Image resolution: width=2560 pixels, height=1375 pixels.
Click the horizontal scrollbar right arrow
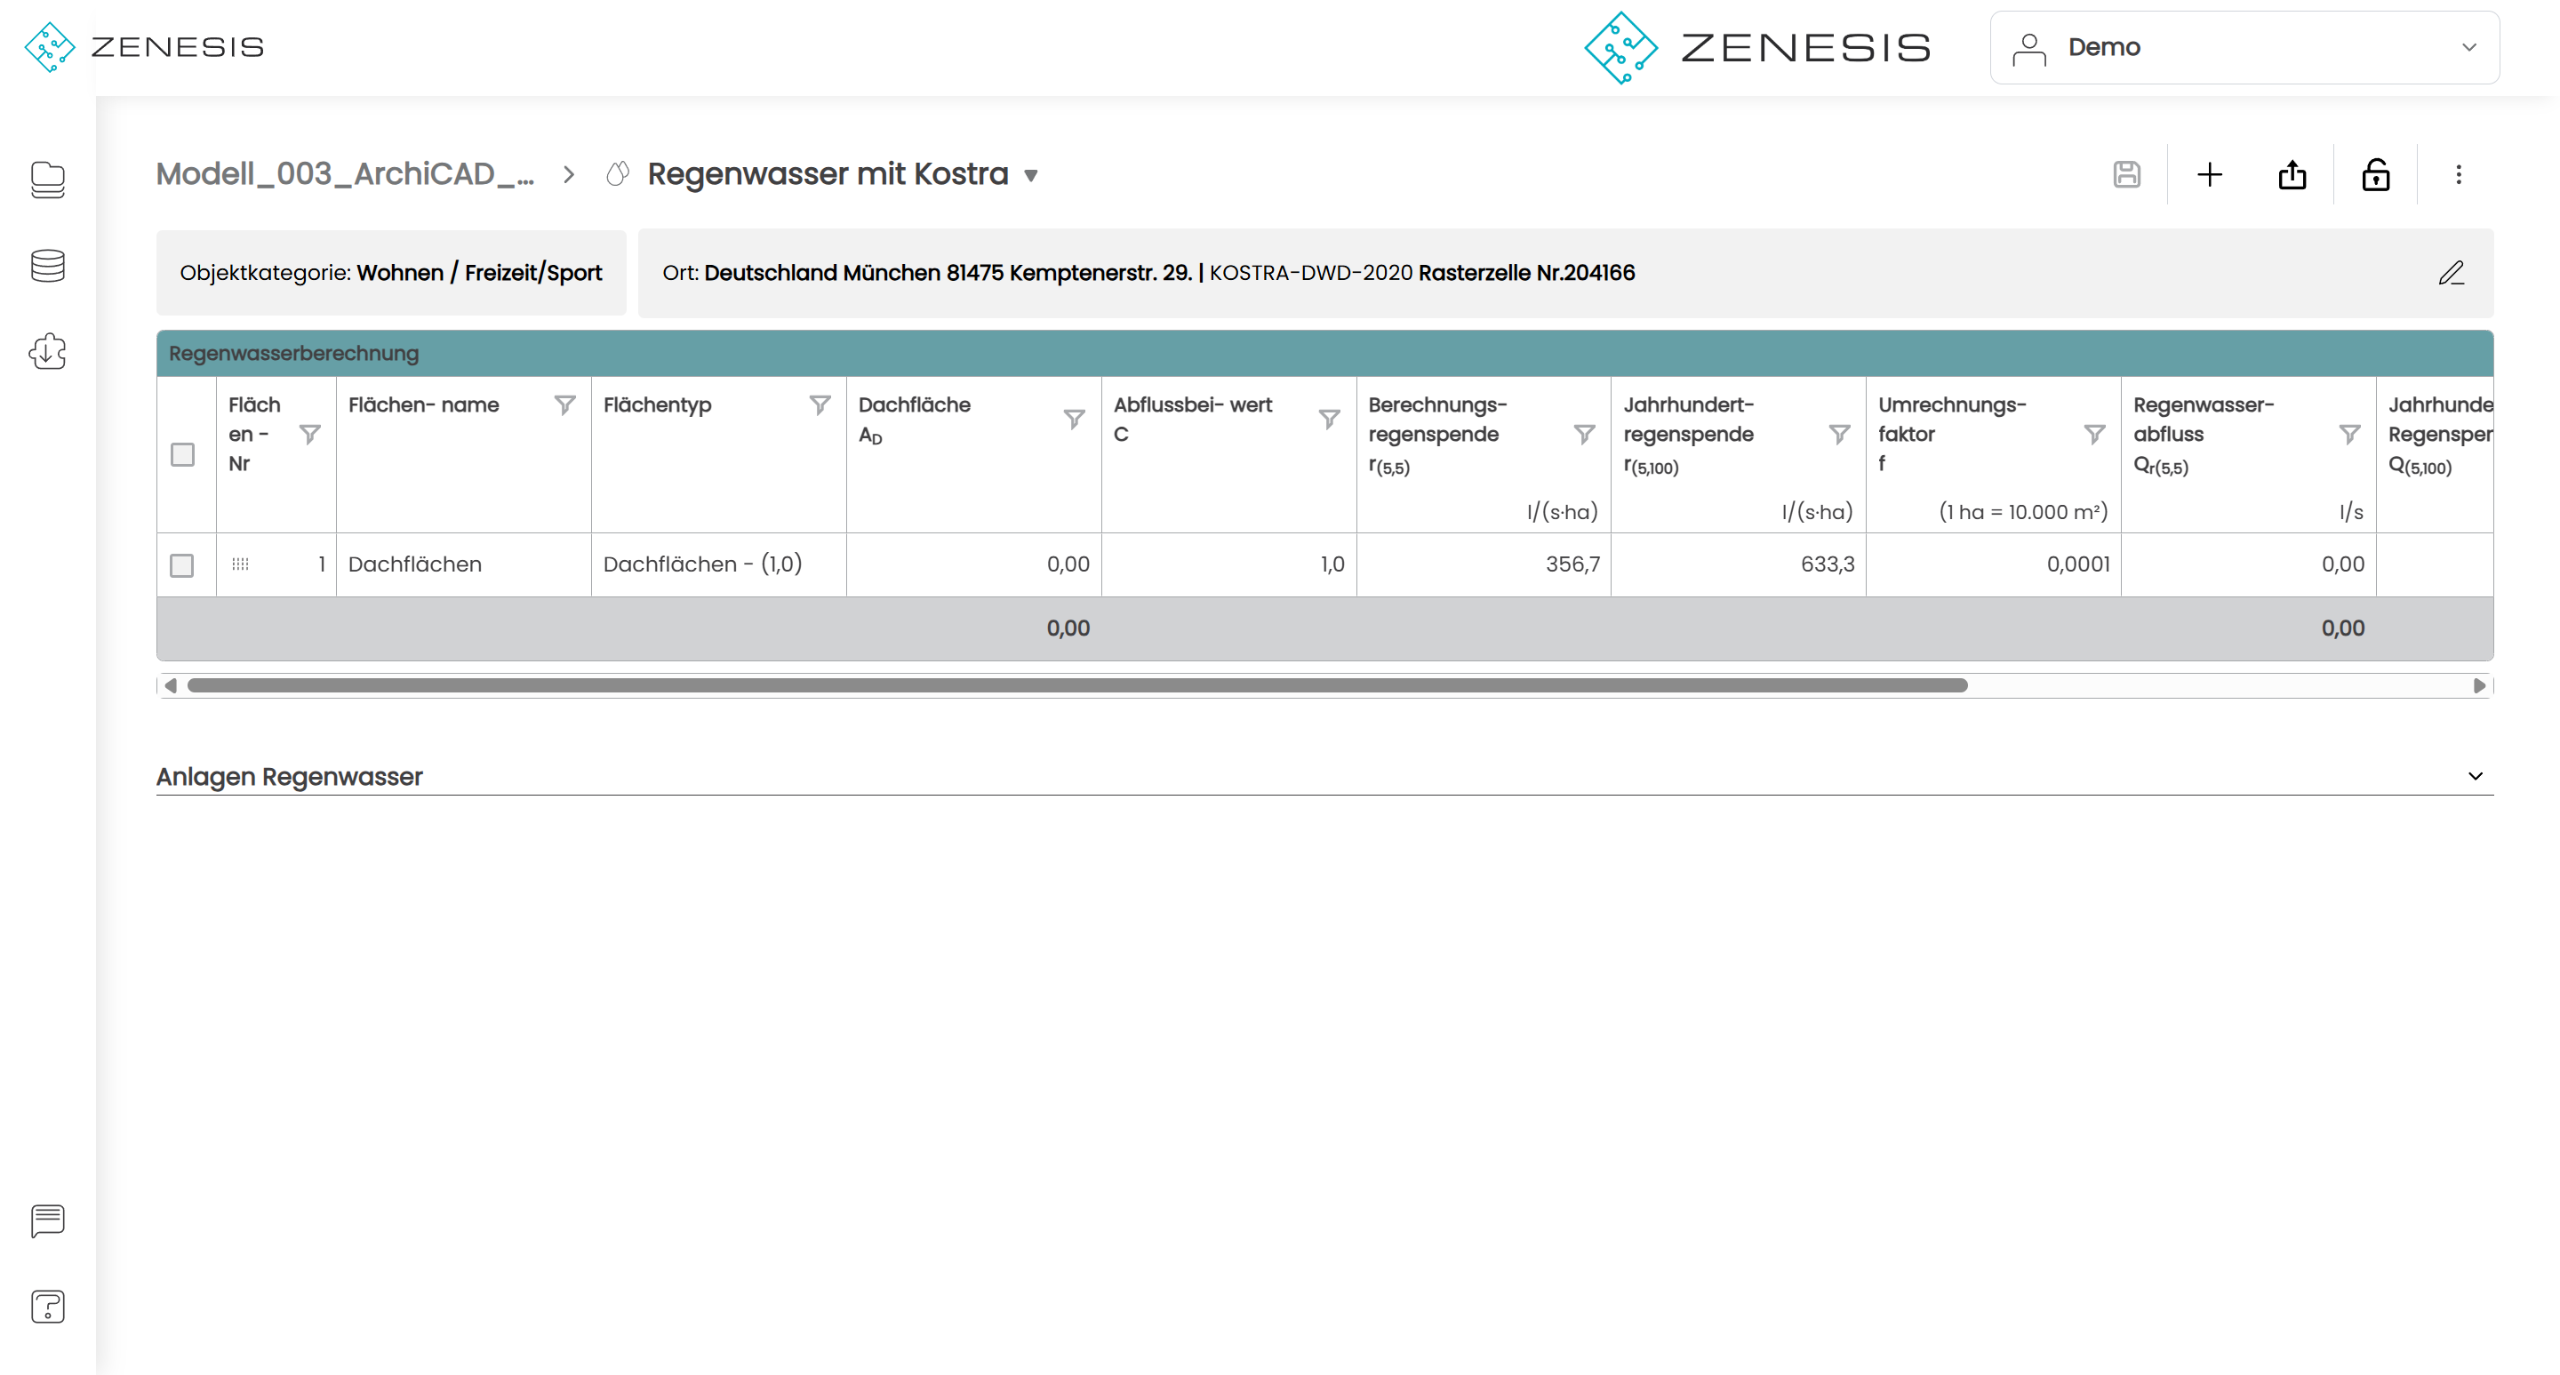(x=2479, y=685)
